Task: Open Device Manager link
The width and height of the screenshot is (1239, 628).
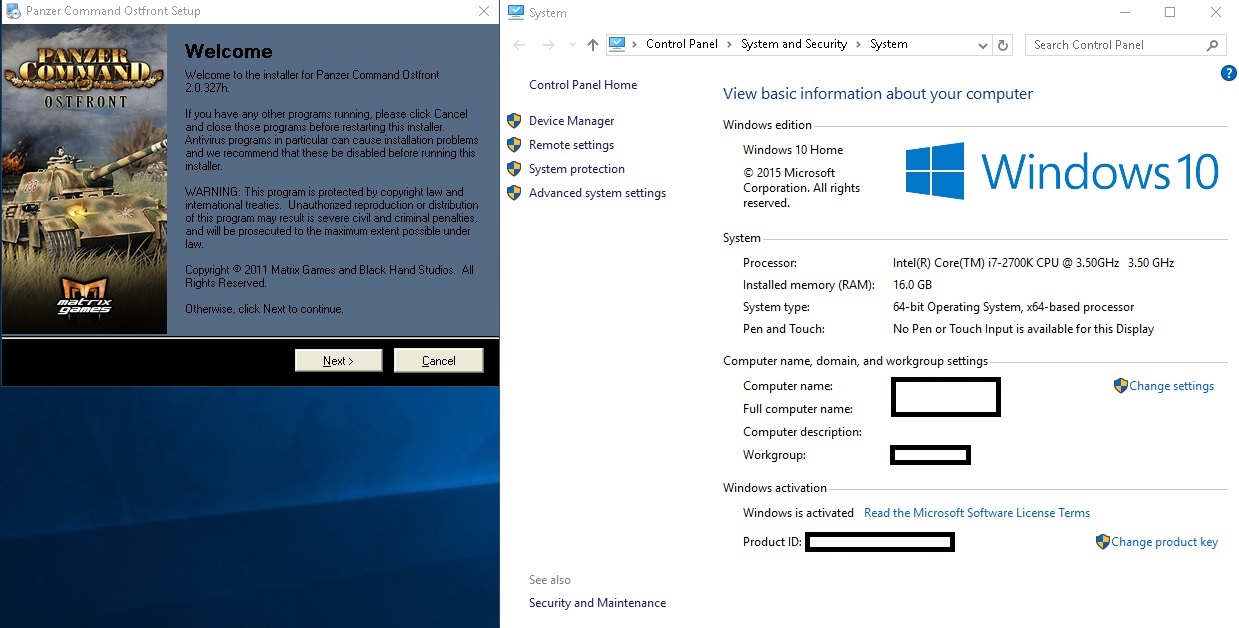Action: [572, 121]
